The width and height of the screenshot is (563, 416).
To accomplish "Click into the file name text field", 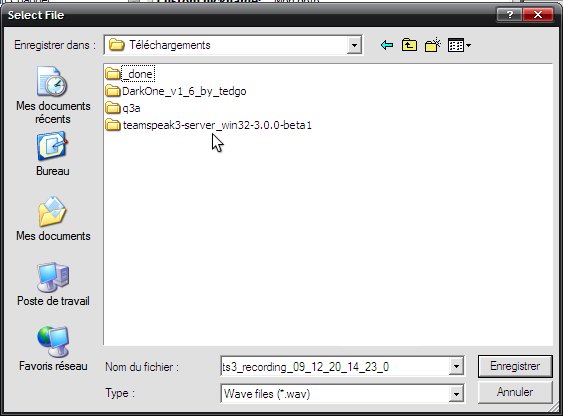I will pos(335,366).
